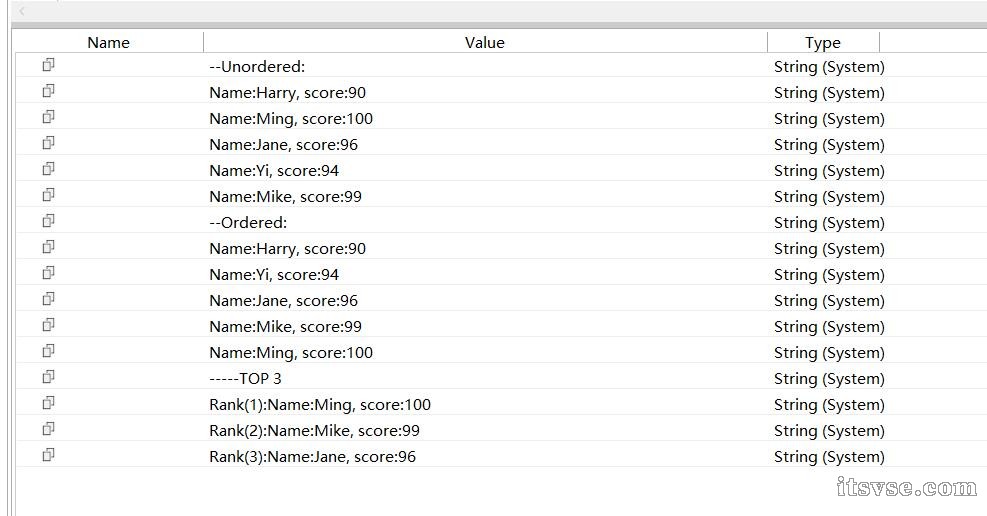
Task: Click the Type column header
Action: pyautogui.click(x=822, y=42)
